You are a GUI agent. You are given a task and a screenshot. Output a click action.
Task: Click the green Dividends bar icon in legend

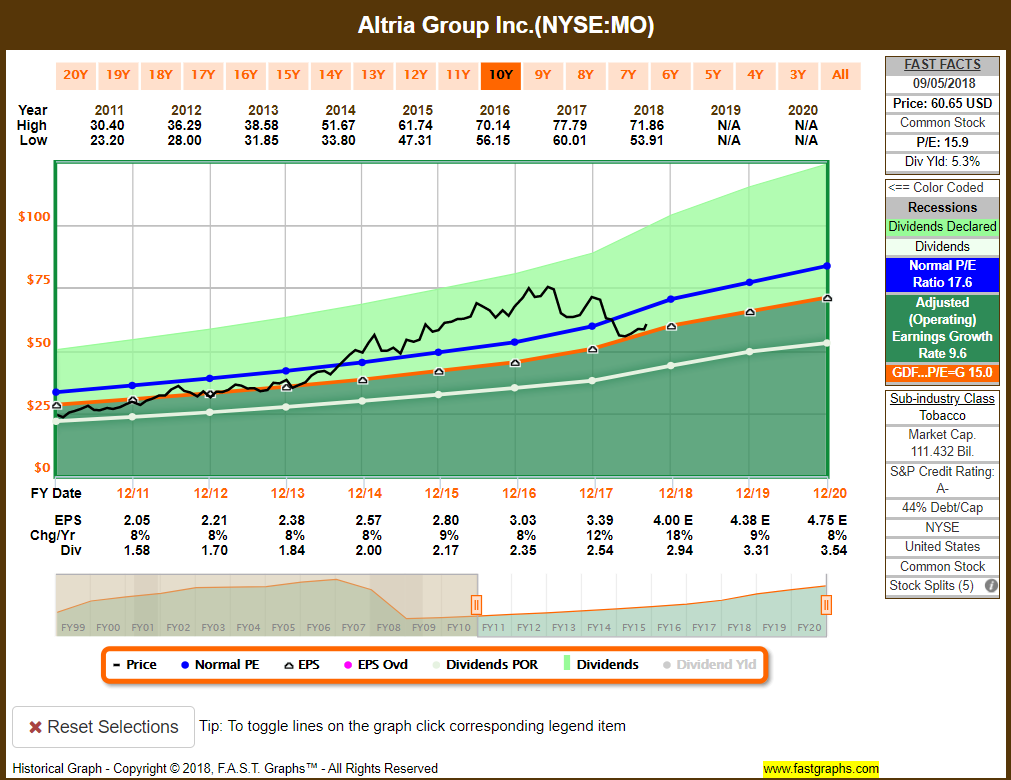click(x=566, y=663)
